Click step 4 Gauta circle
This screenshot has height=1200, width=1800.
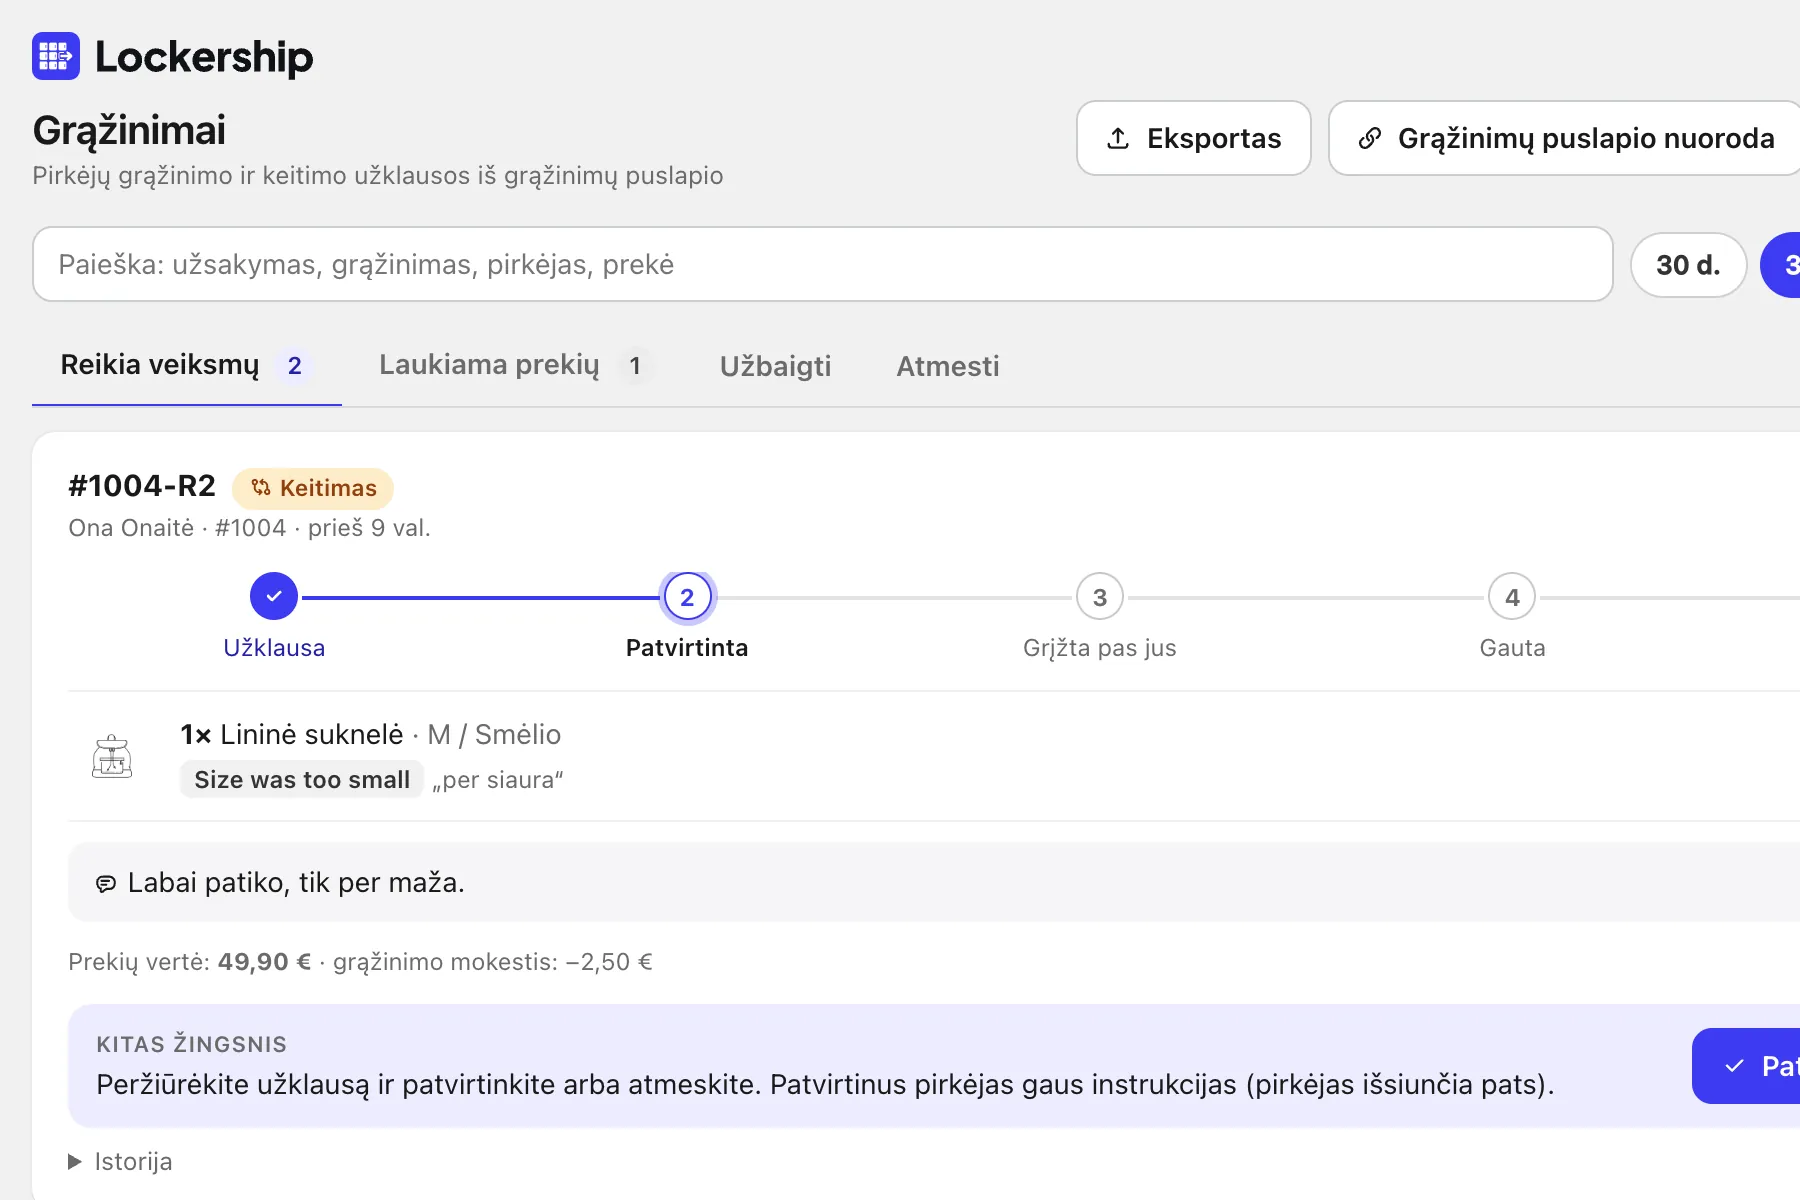pos(1512,597)
